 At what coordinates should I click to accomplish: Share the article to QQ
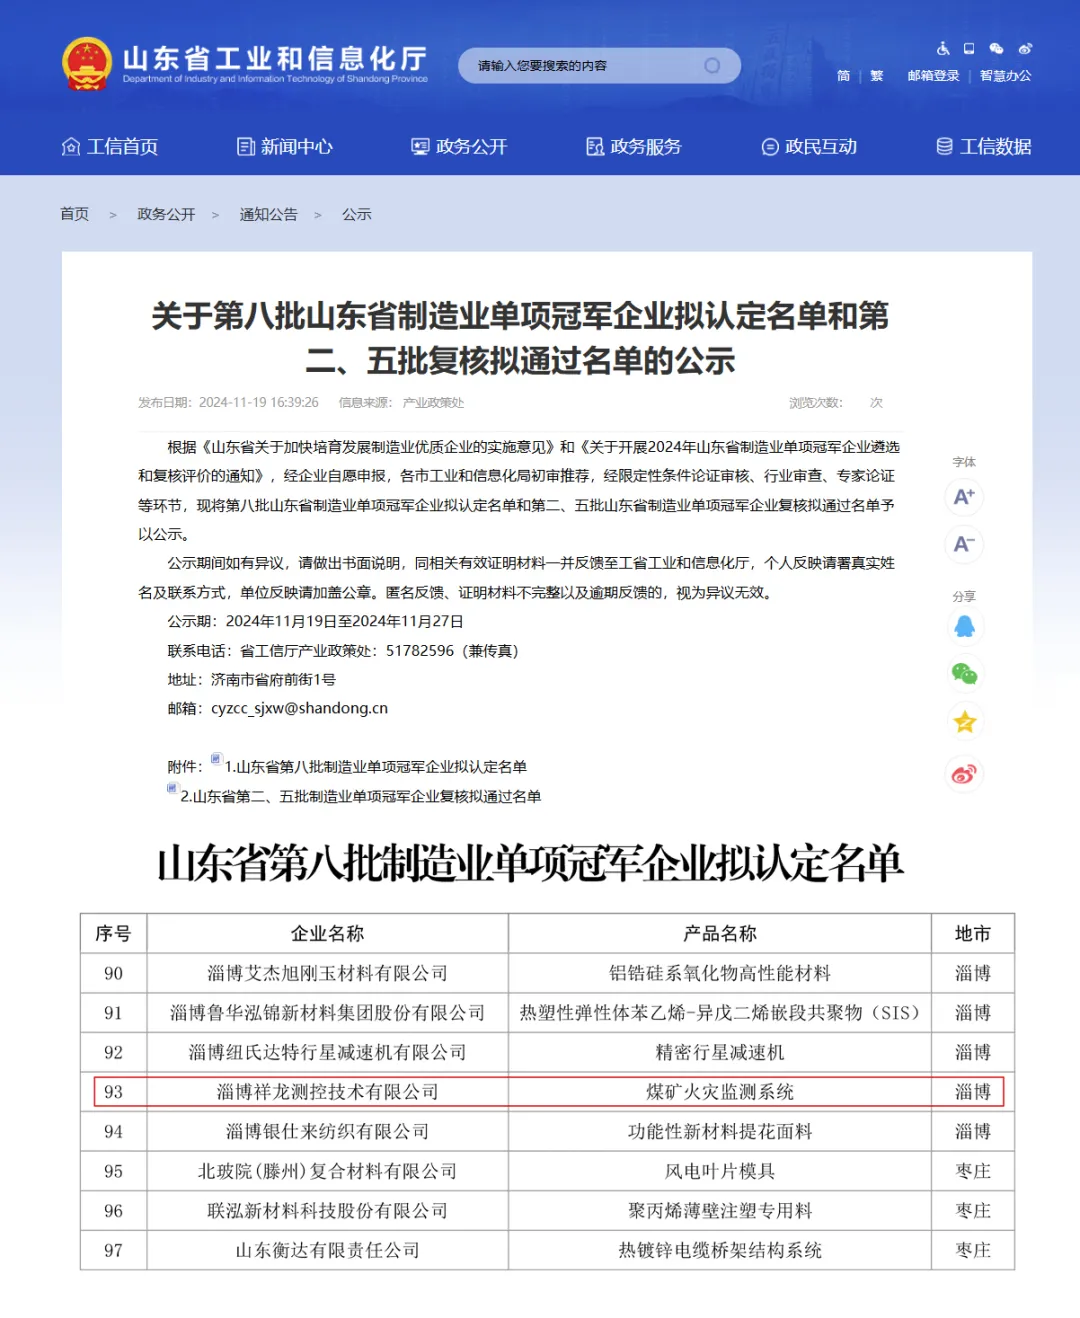(964, 626)
